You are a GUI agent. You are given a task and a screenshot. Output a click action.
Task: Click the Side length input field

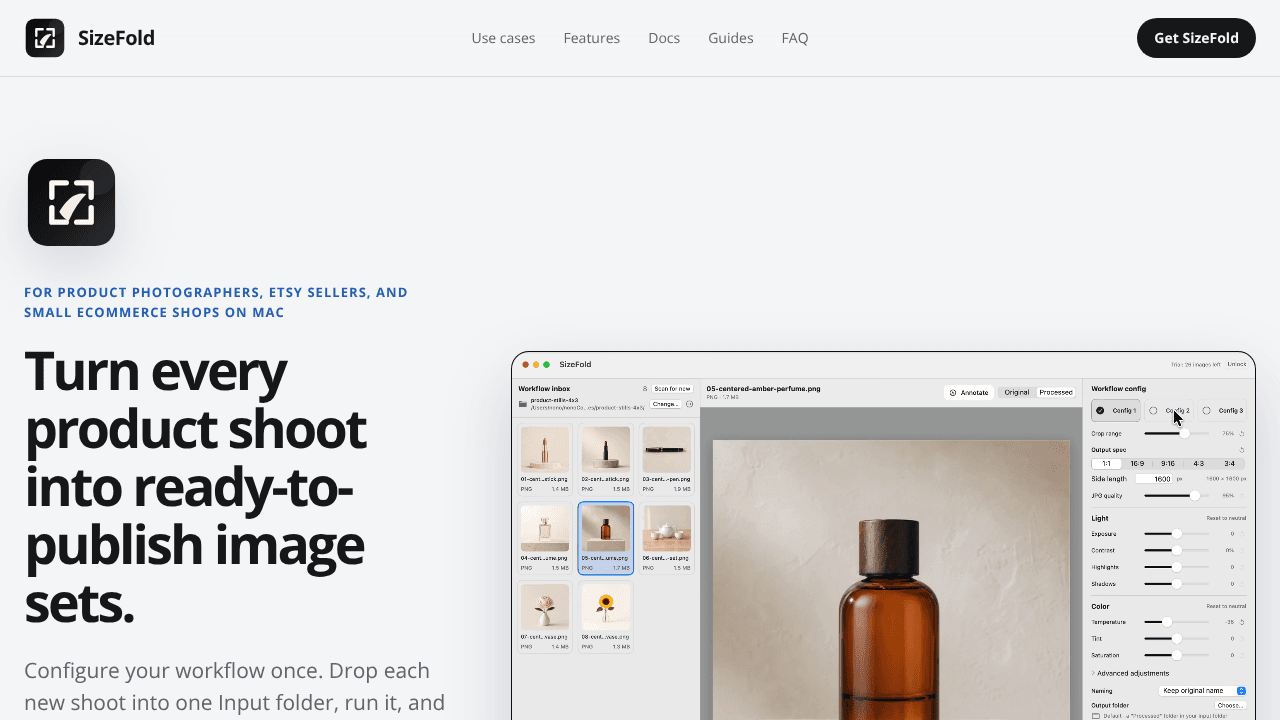(x=1154, y=479)
